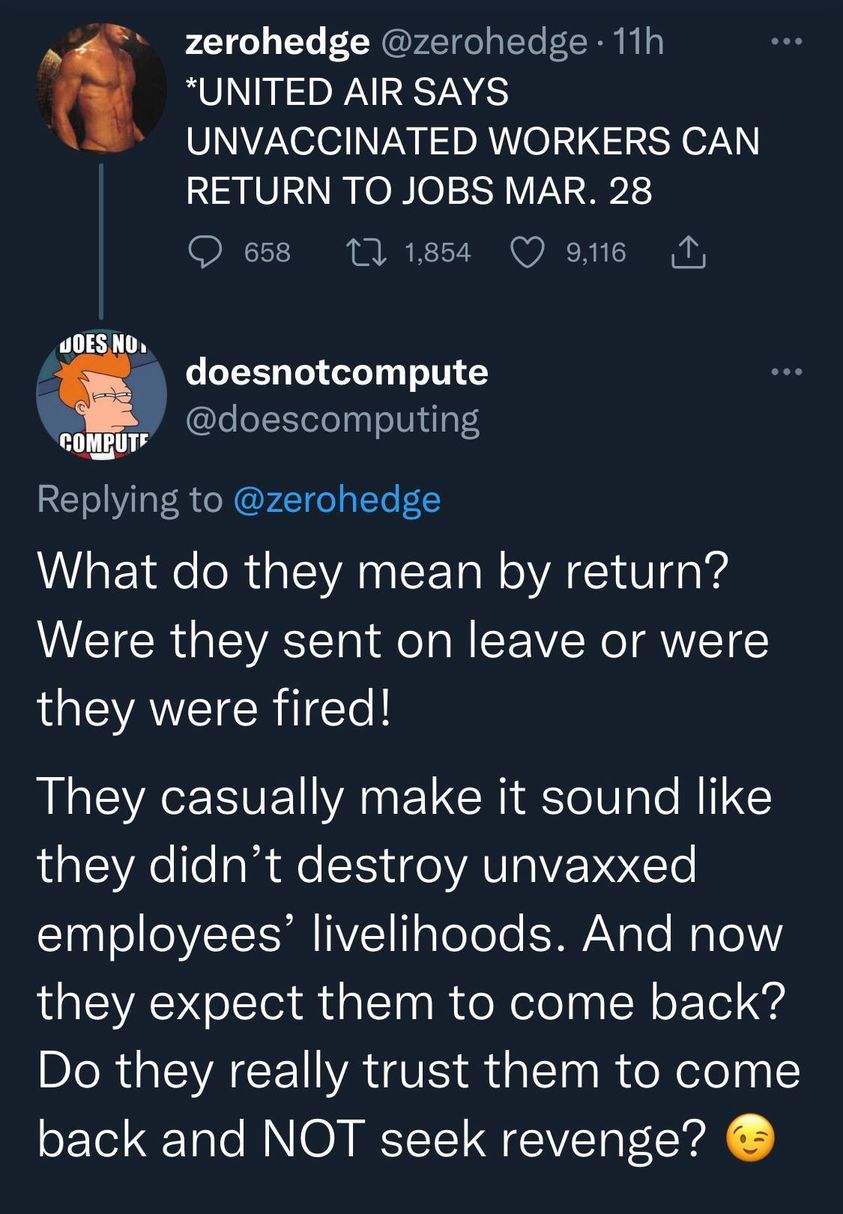Click the 1,854 retweets count
This screenshot has height=1214, width=843.
pos(437,253)
